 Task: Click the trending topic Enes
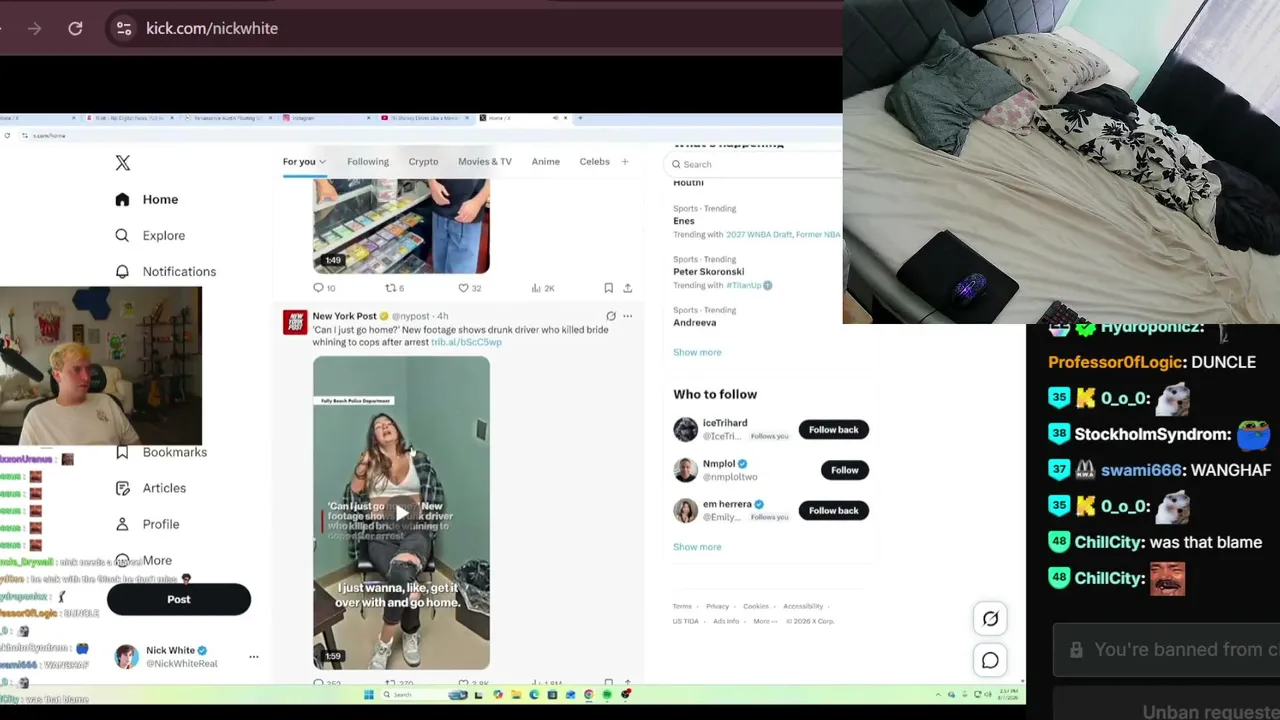click(684, 221)
